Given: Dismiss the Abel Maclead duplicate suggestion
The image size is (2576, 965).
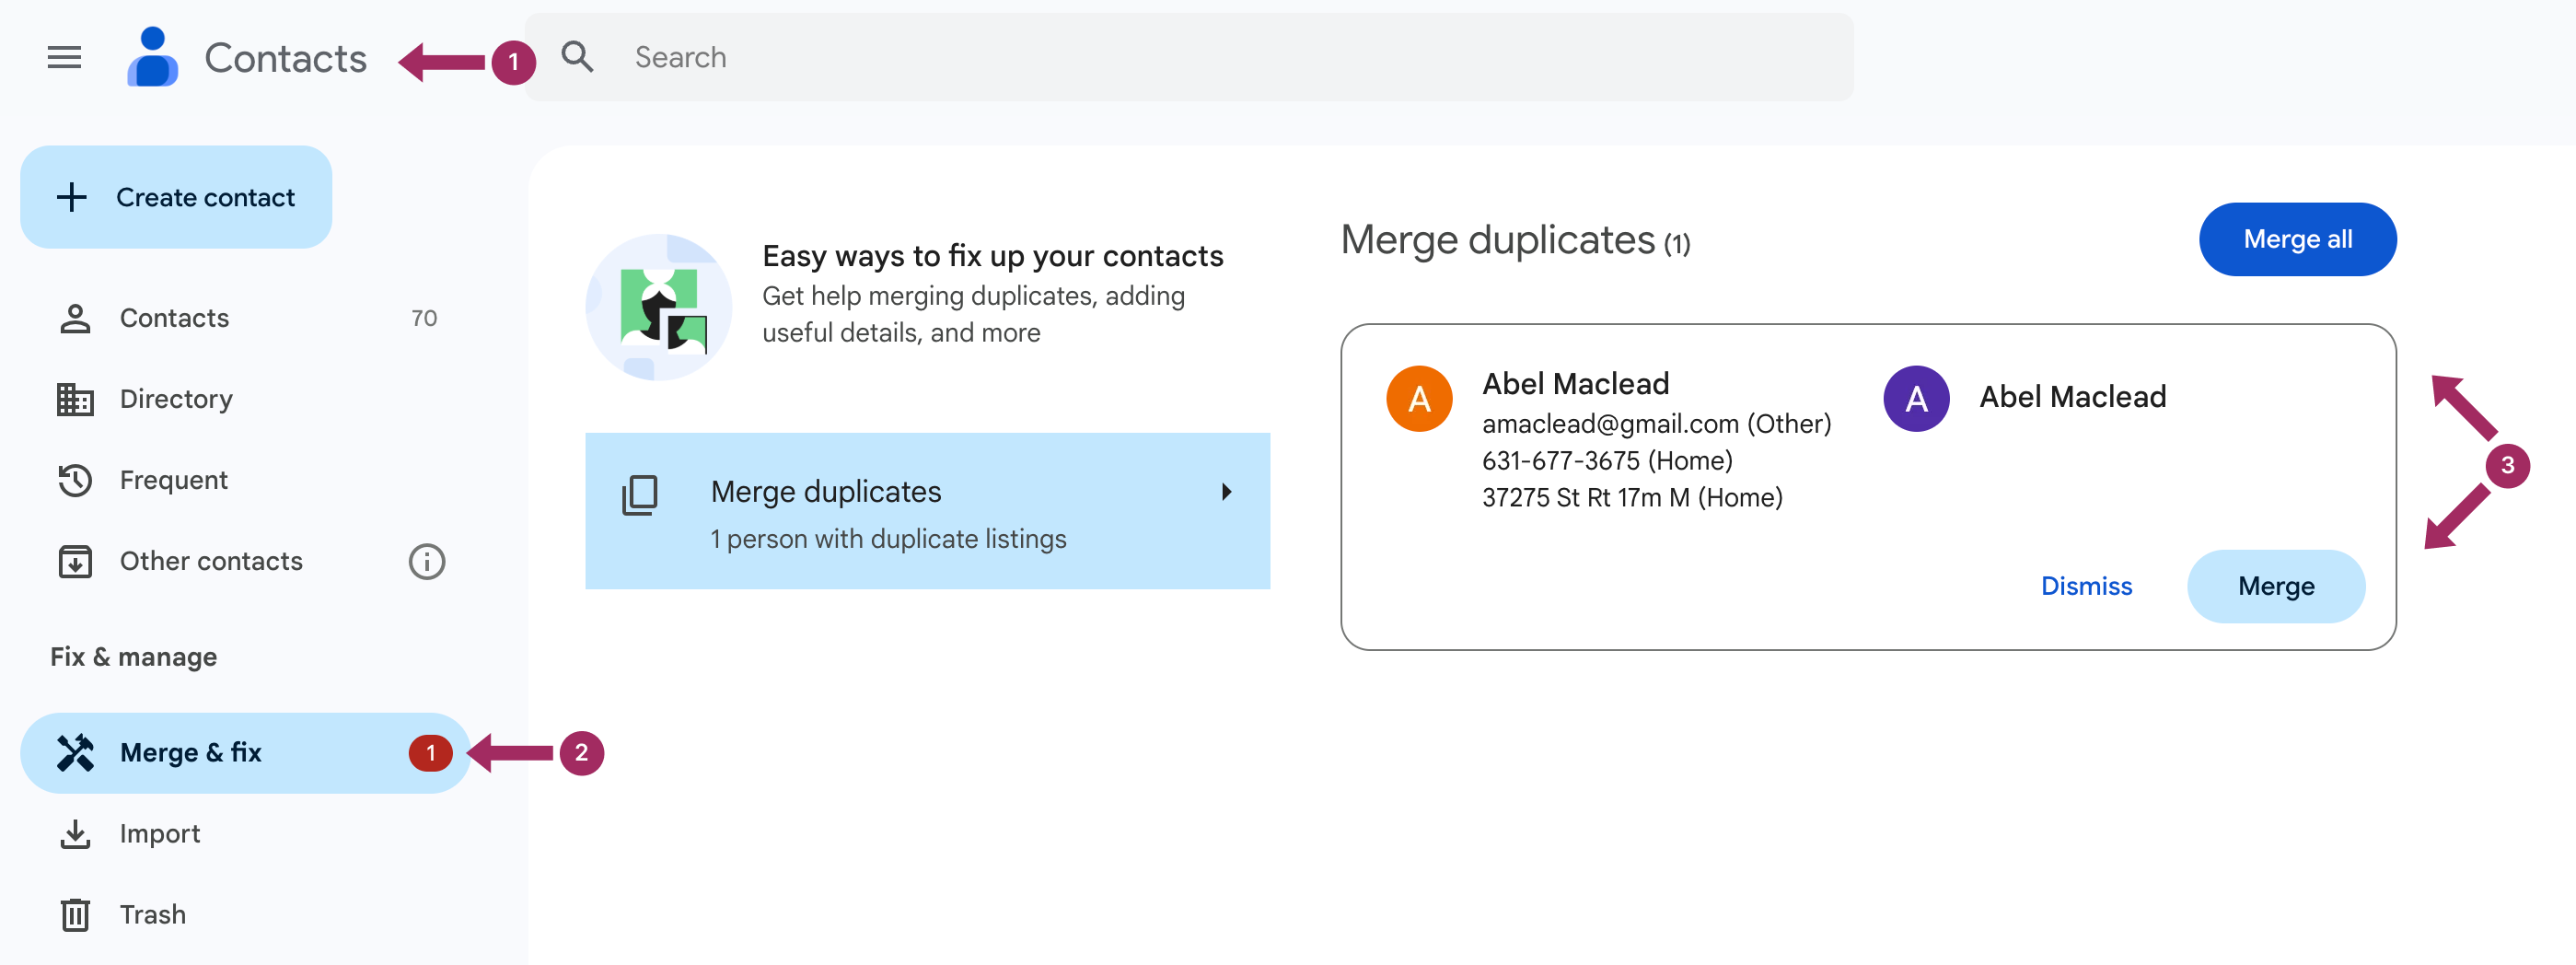Looking at the screenshot, I should (x=2086, y=586).
